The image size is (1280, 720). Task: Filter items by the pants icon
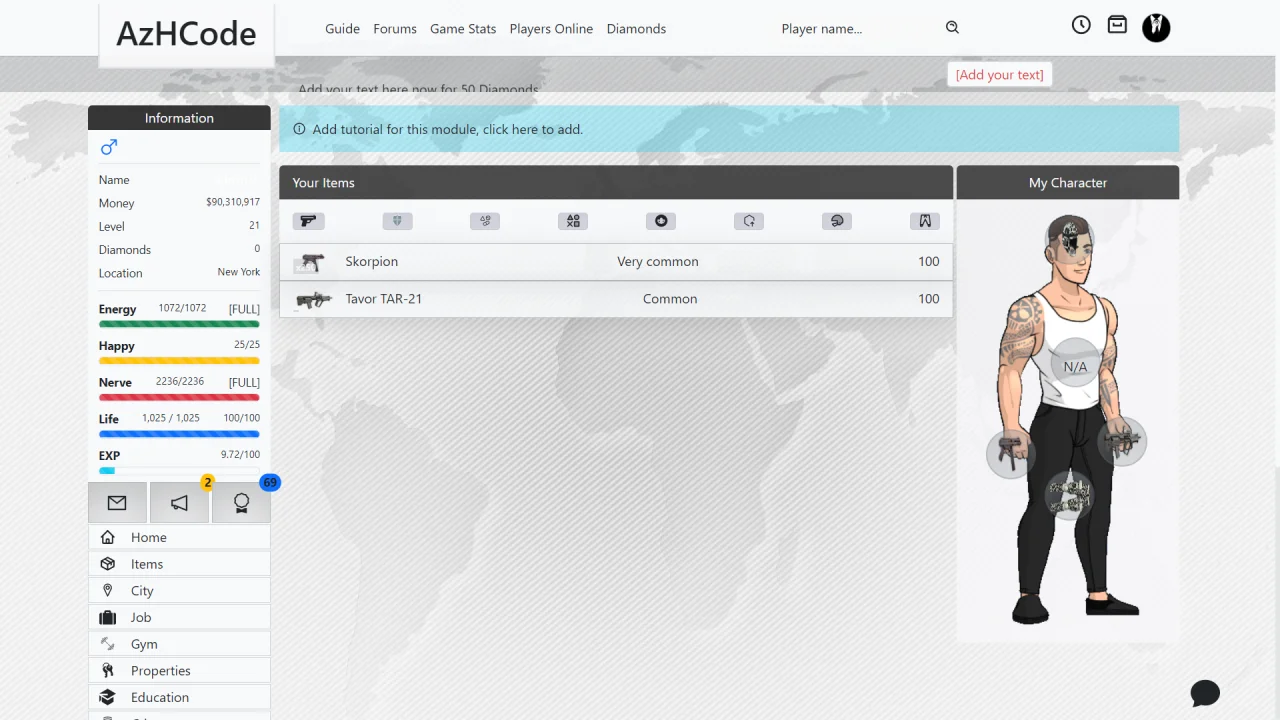[x=925, y=221]
